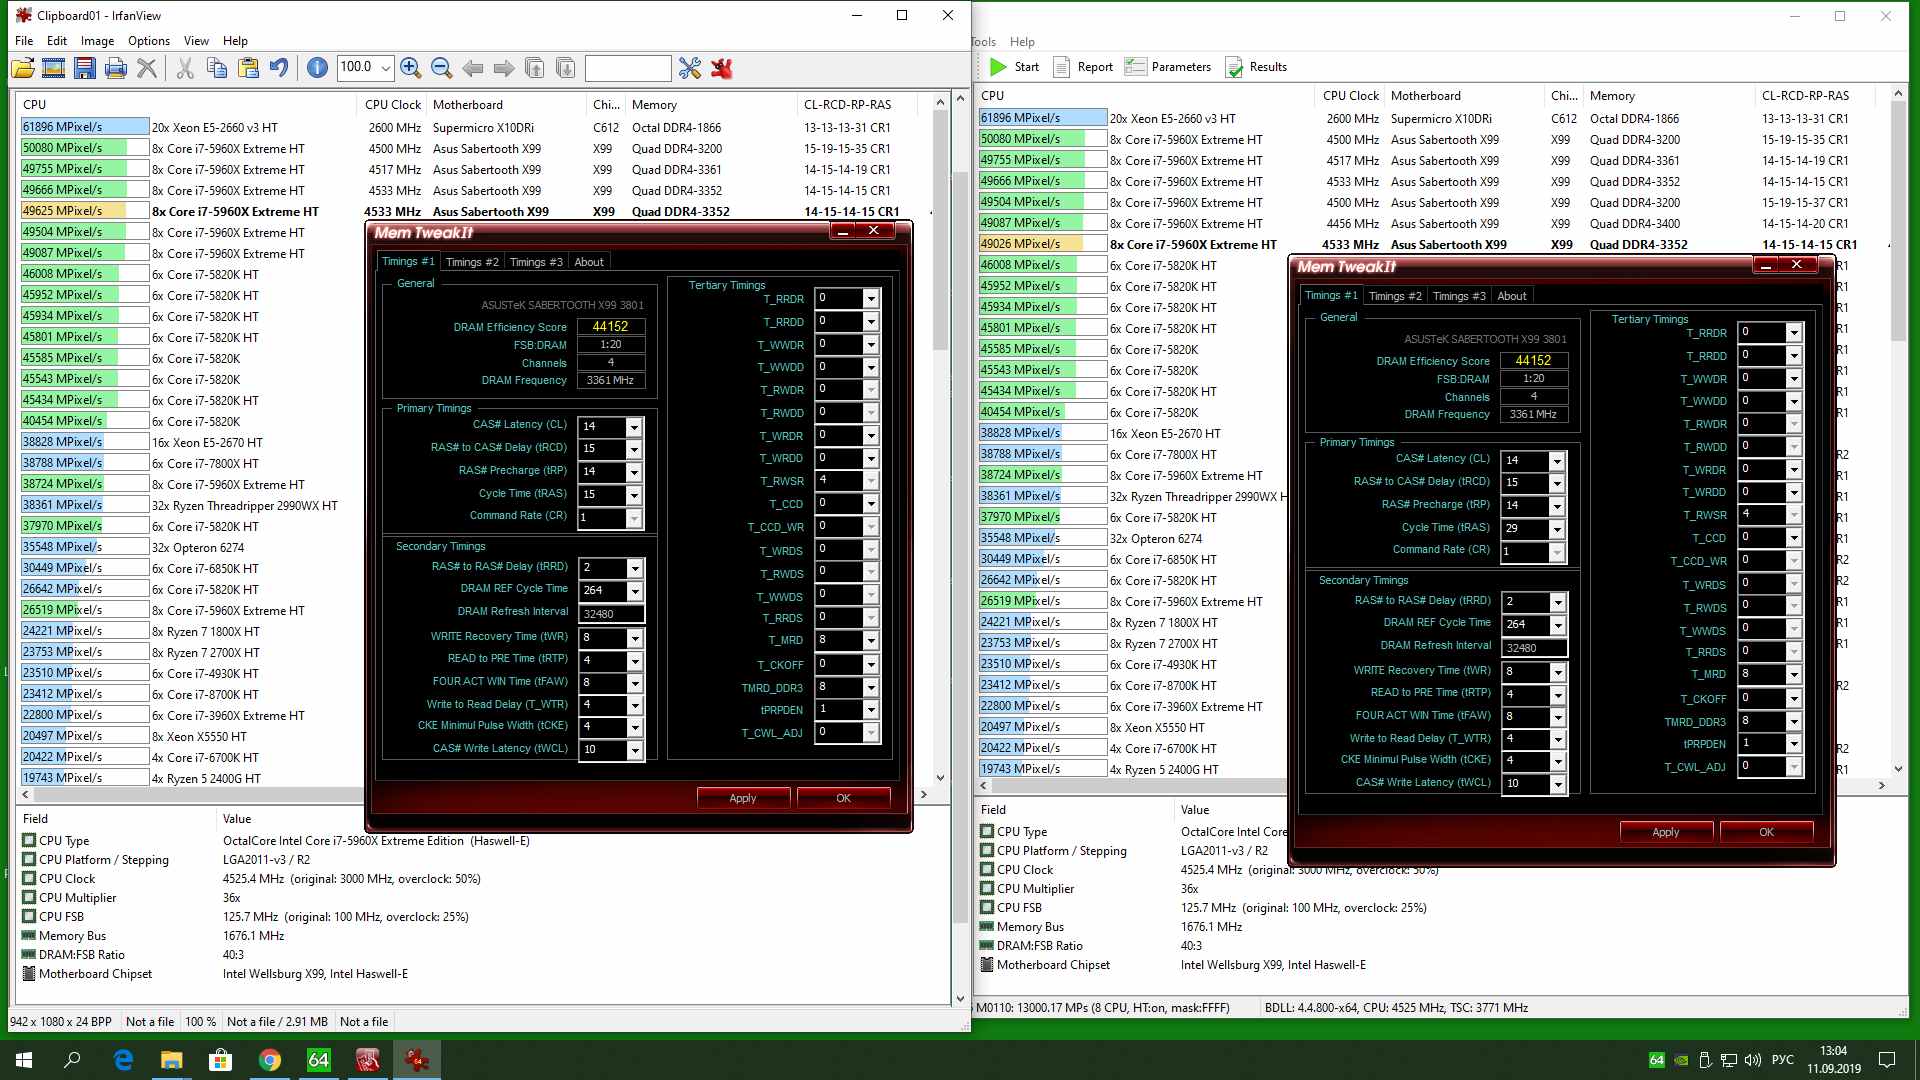Open the Options menu in IrfanView
The width and height of the screenshot is (1920, 1080).
click(148, 41)
